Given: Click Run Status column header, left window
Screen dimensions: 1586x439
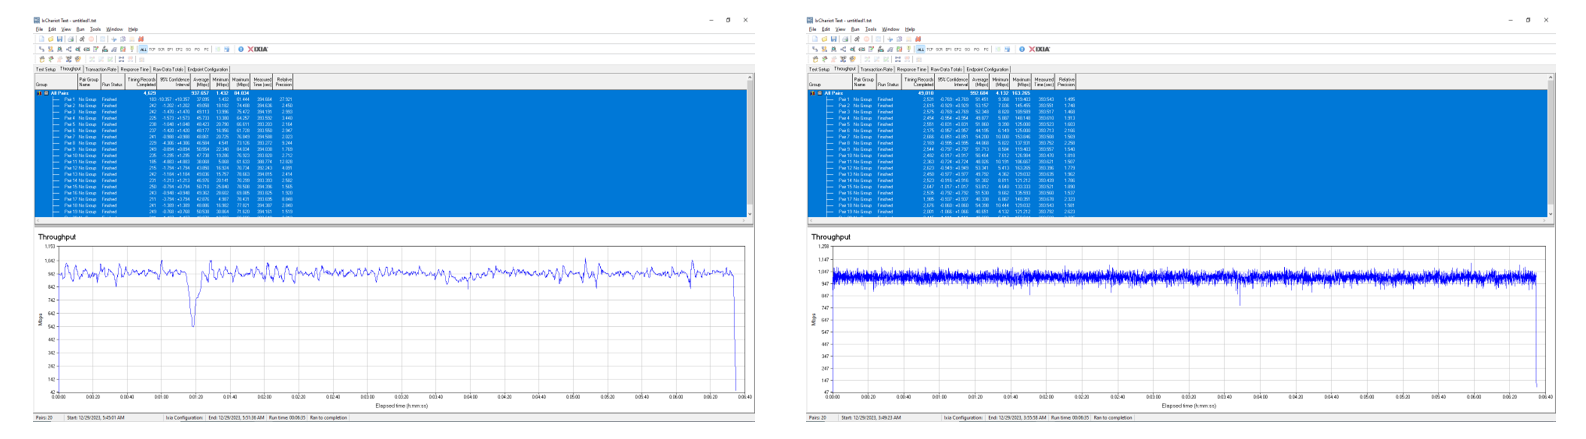Looking at the screenshot, I should [112, 82].
